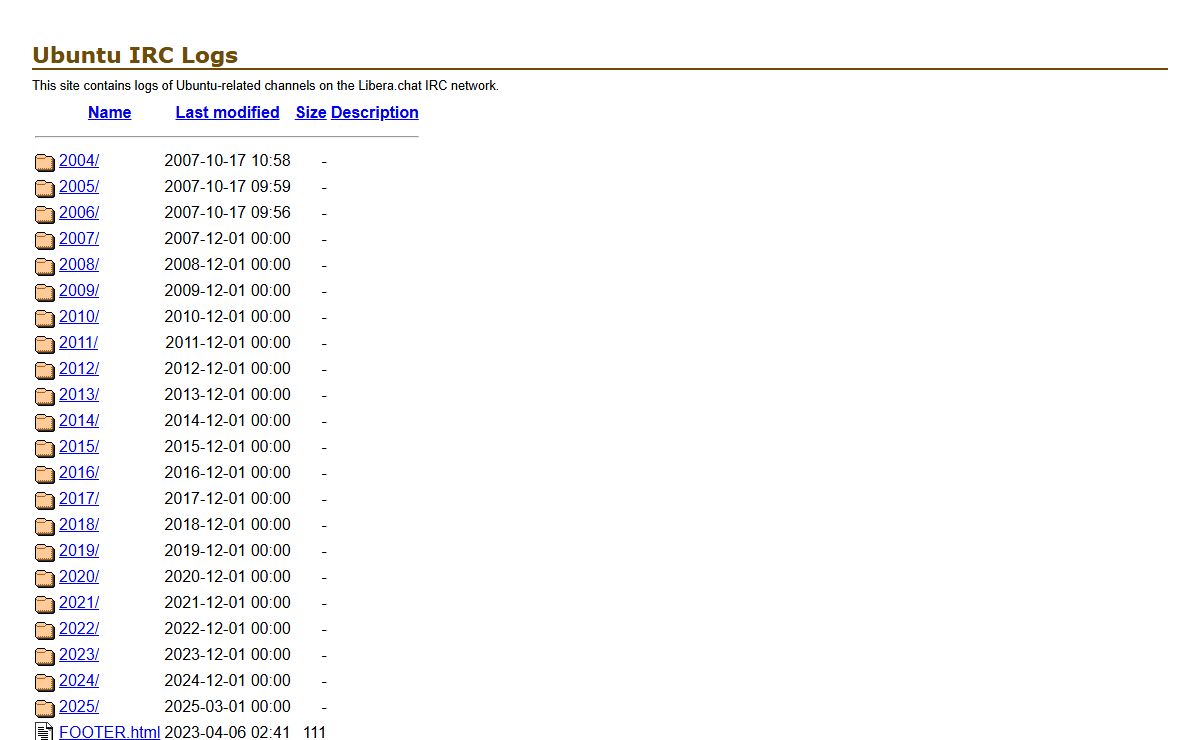The image size is (1200, 740).
Task: Open the 2021/ logs directory link
Action: coord(79,603)
